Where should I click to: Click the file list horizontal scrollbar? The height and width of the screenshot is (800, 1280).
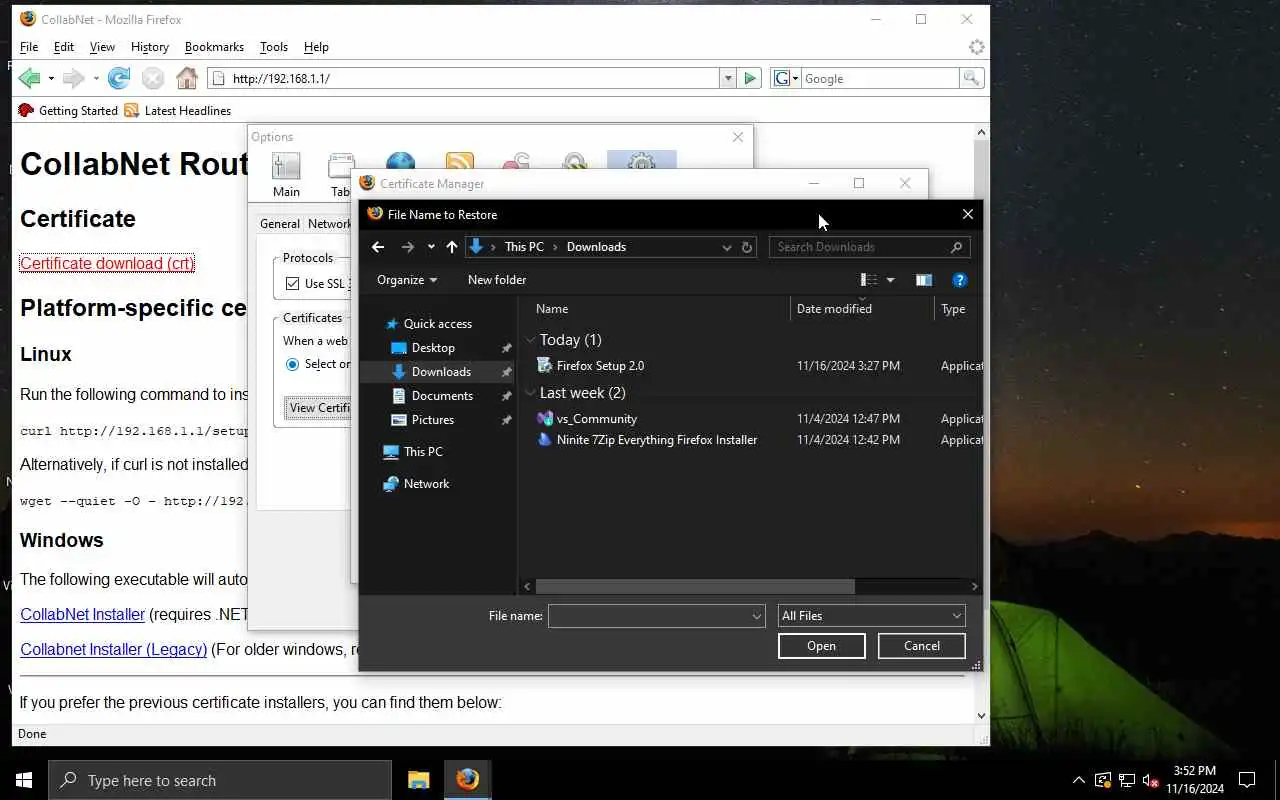point(695,587)
